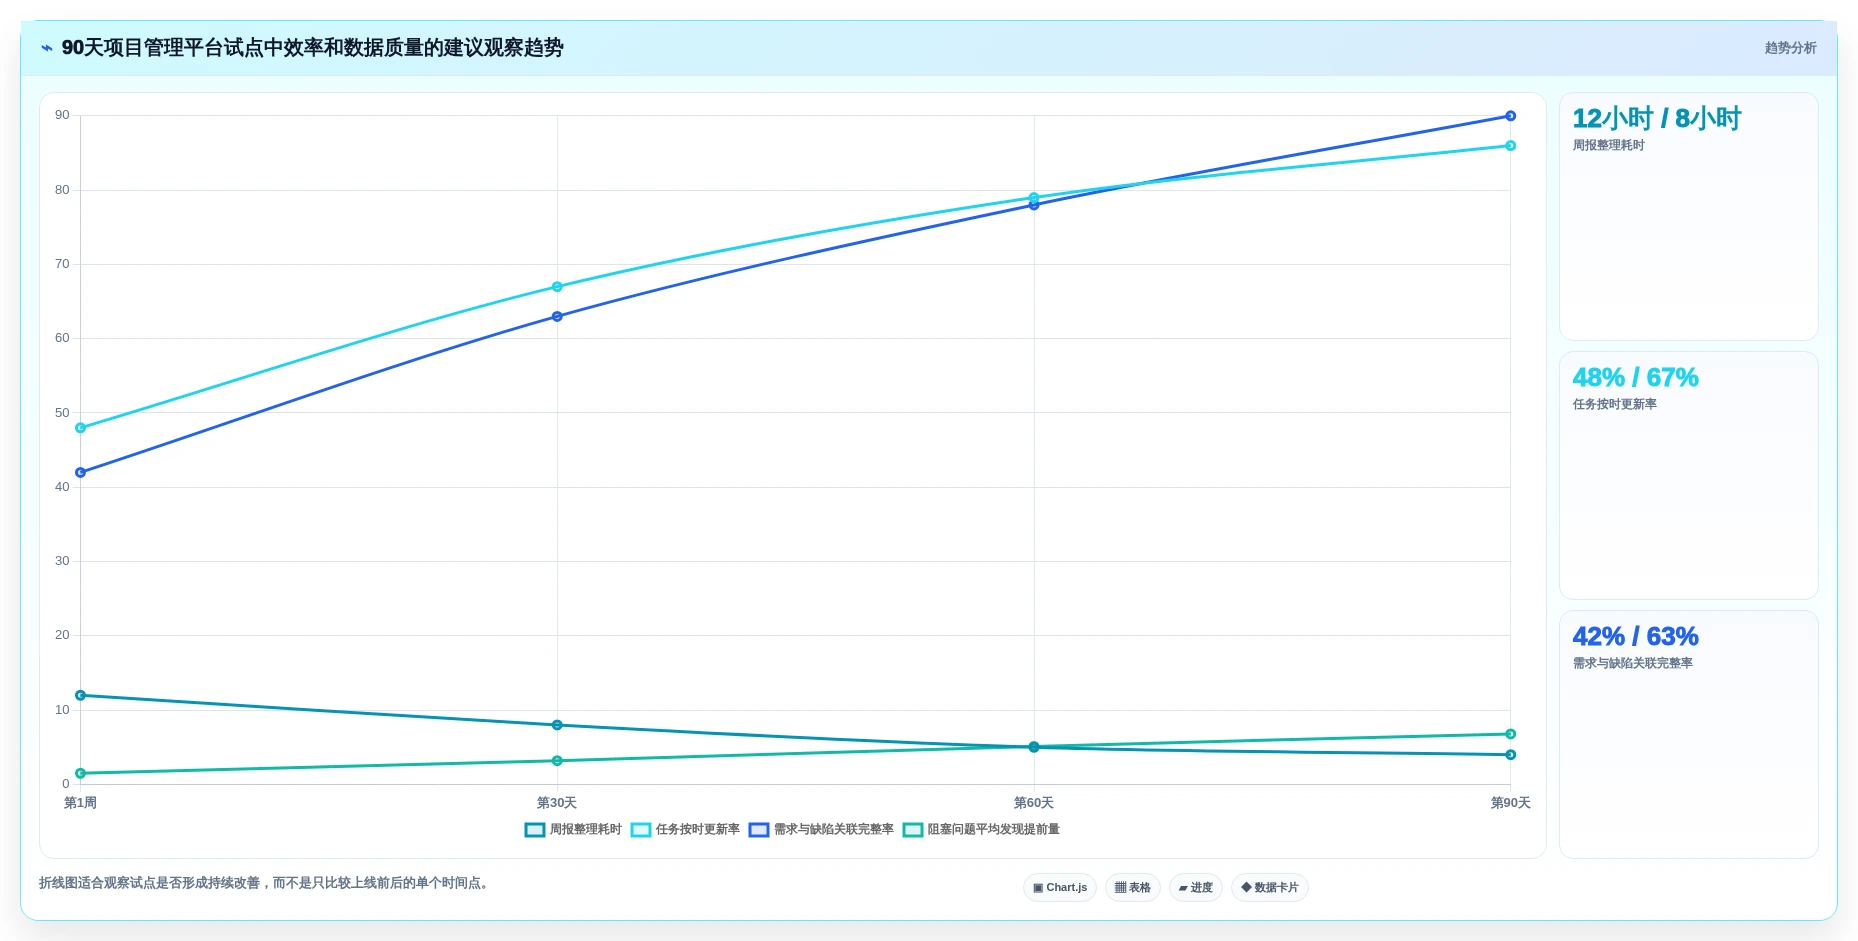Screen dimensions: 1858x941
Task: Click the 需求与缺陷关联完整率 card caption
Action: tap(1632, 664)
